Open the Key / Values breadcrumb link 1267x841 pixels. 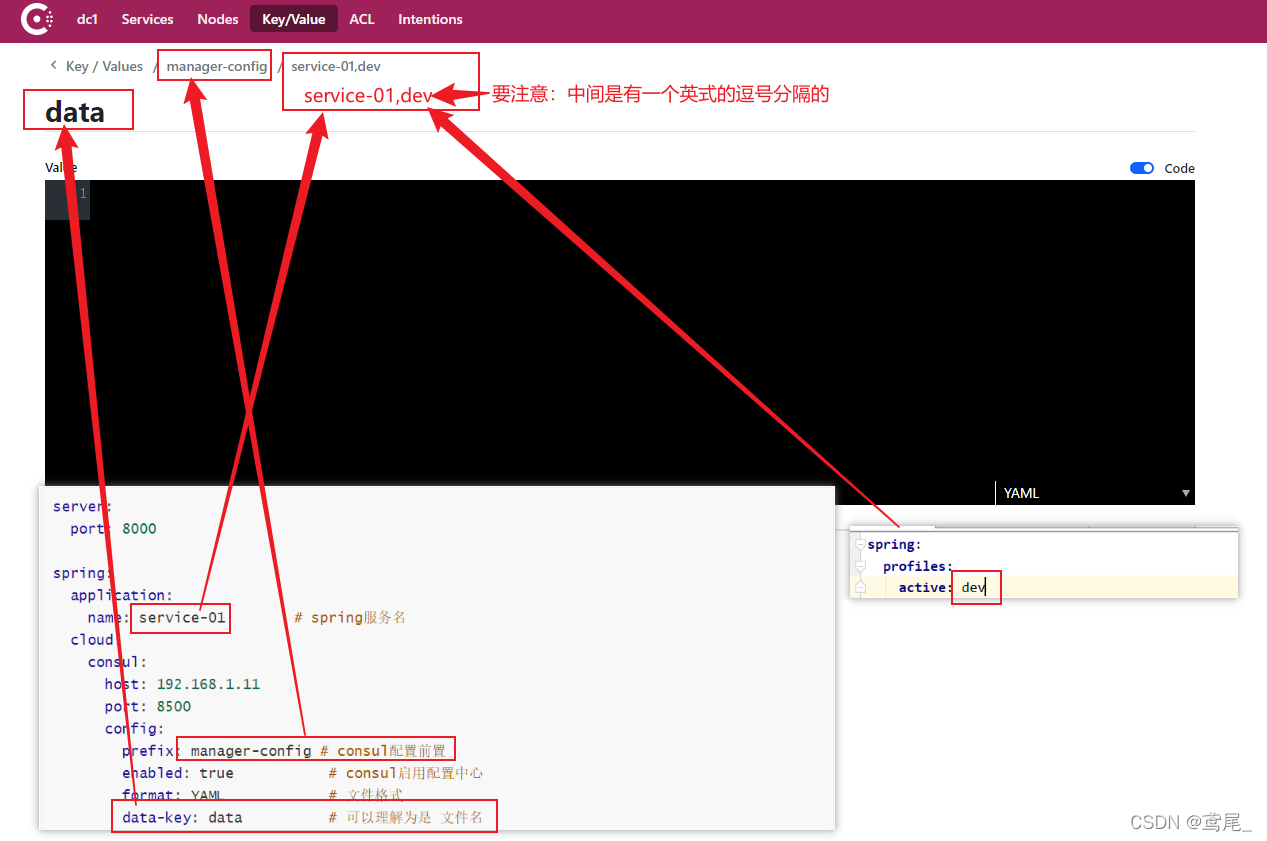pos(104,66)
